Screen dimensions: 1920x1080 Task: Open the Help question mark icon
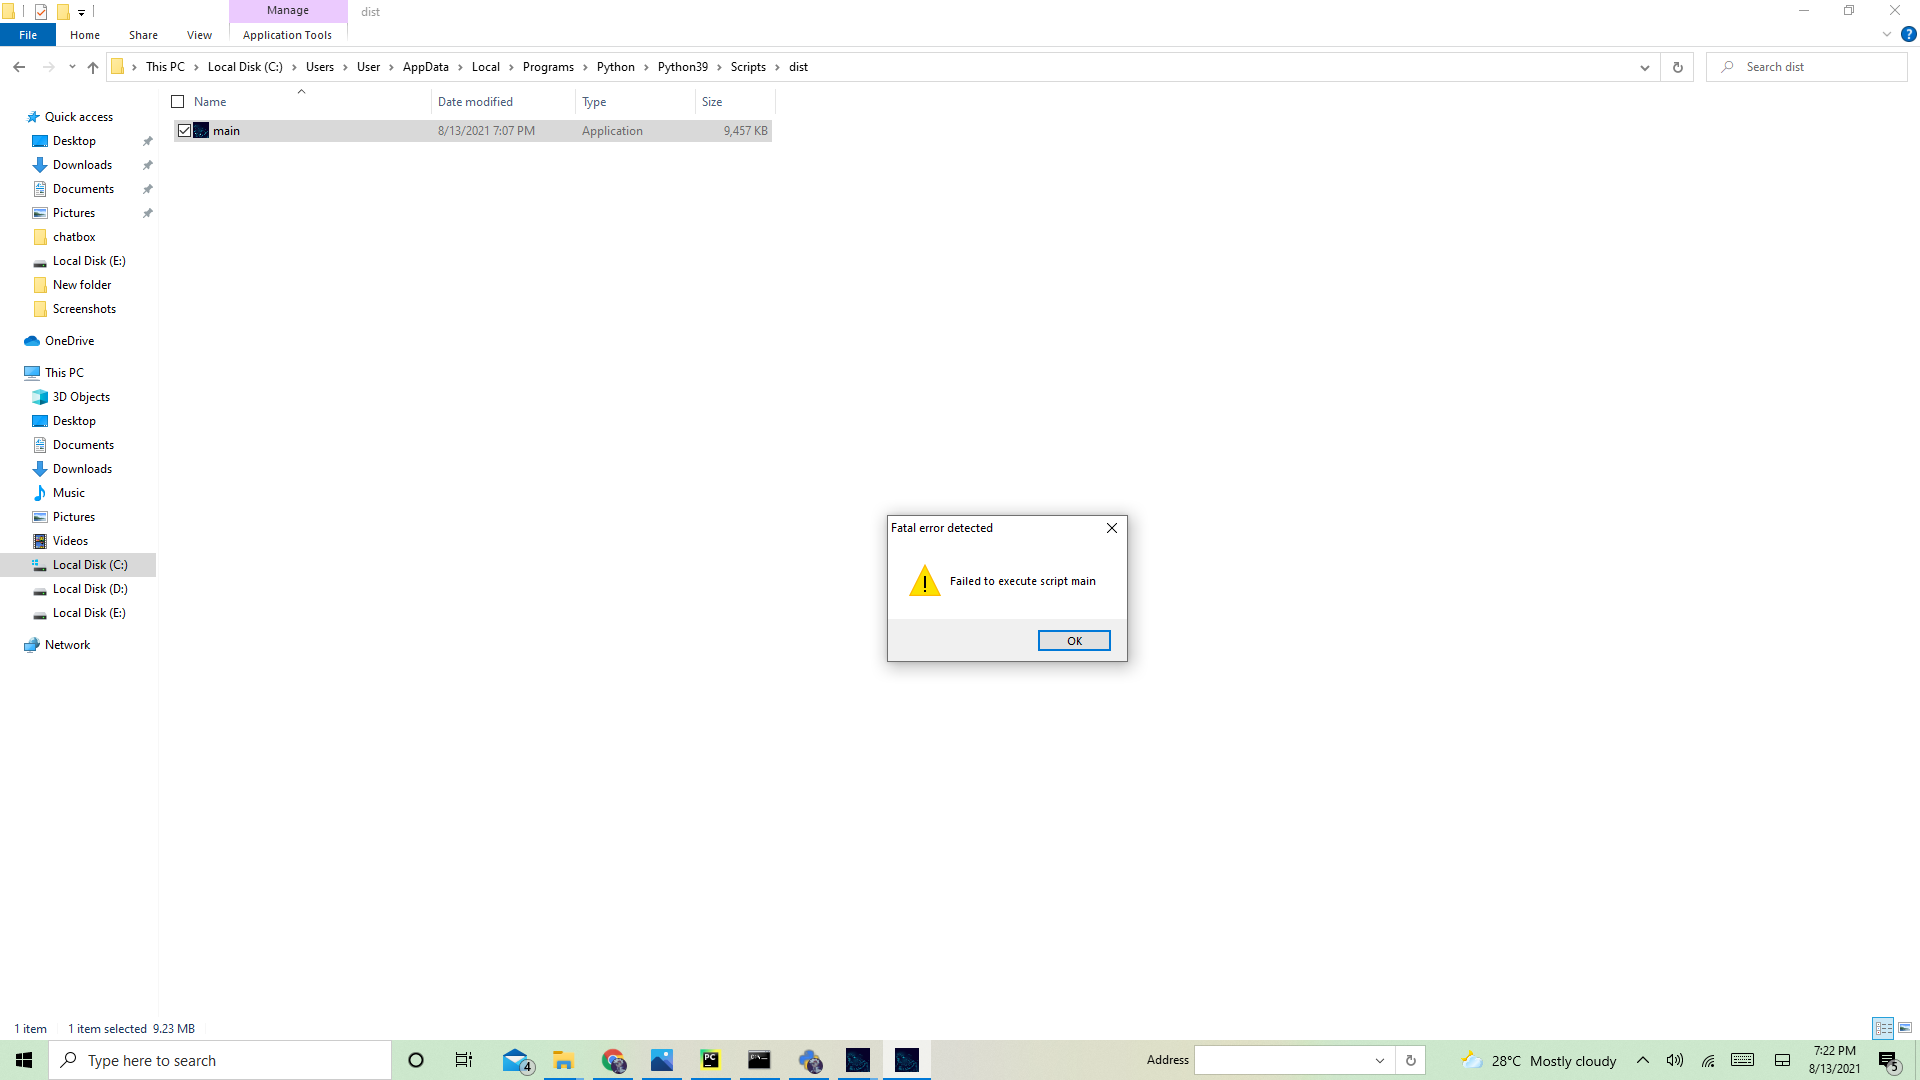1908,34
